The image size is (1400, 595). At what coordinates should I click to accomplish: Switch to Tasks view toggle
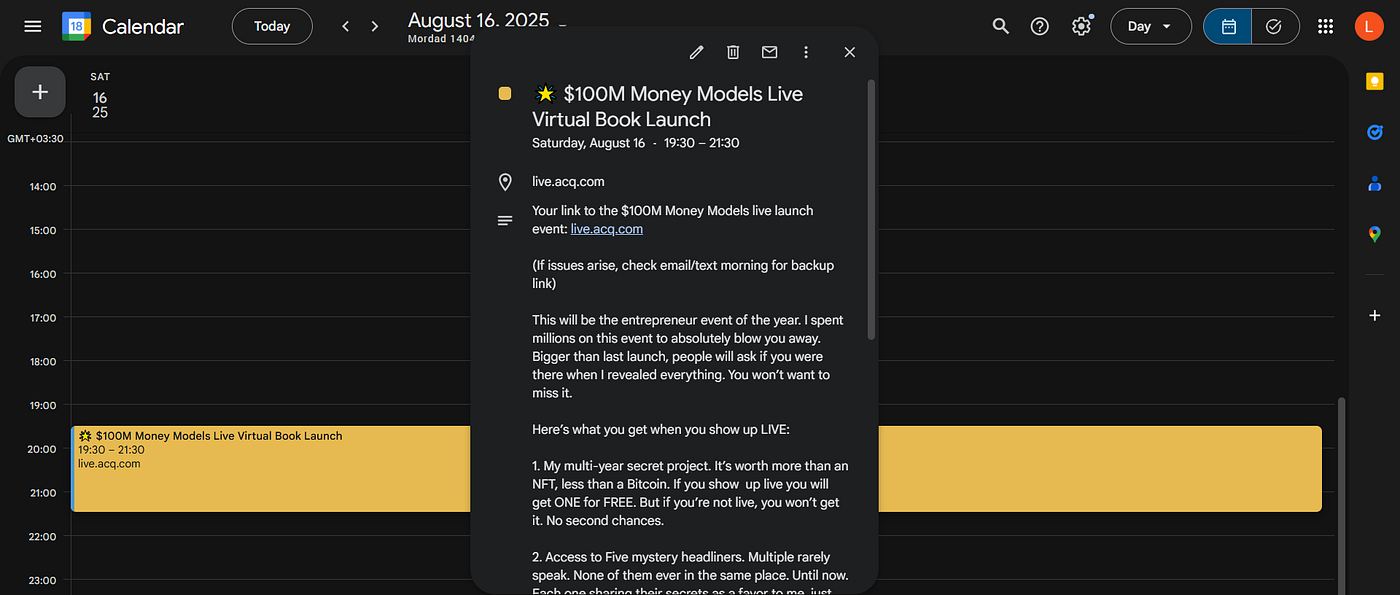tap(1275, 26)
